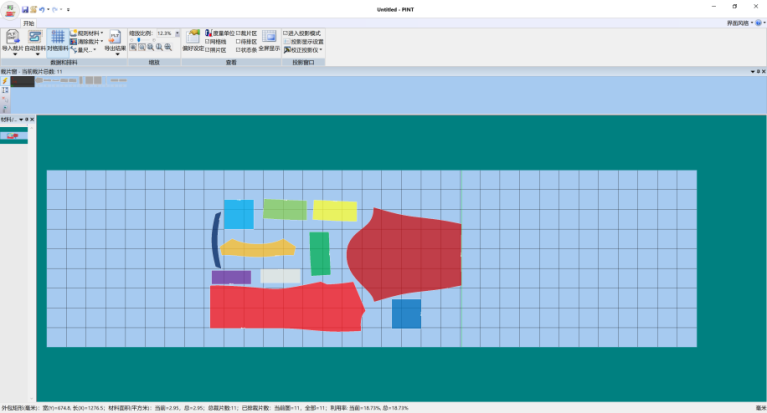The width and height of the screenshot is (767, 413).
Task: Click the 自动排料 auto nesting icon
Action: coord(35,38)
